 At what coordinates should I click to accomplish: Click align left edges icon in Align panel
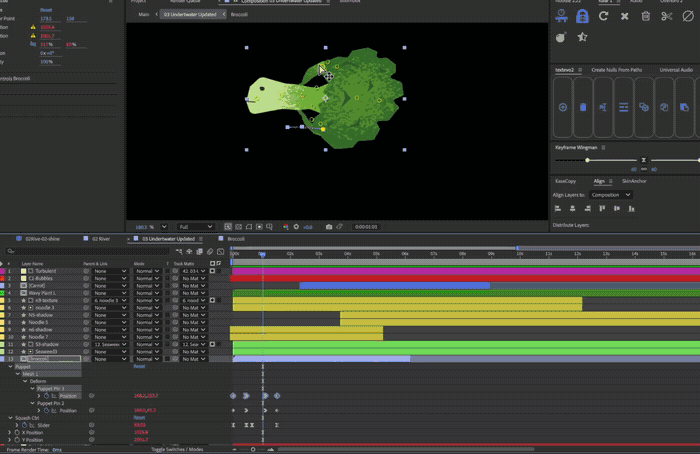[558, 208]
